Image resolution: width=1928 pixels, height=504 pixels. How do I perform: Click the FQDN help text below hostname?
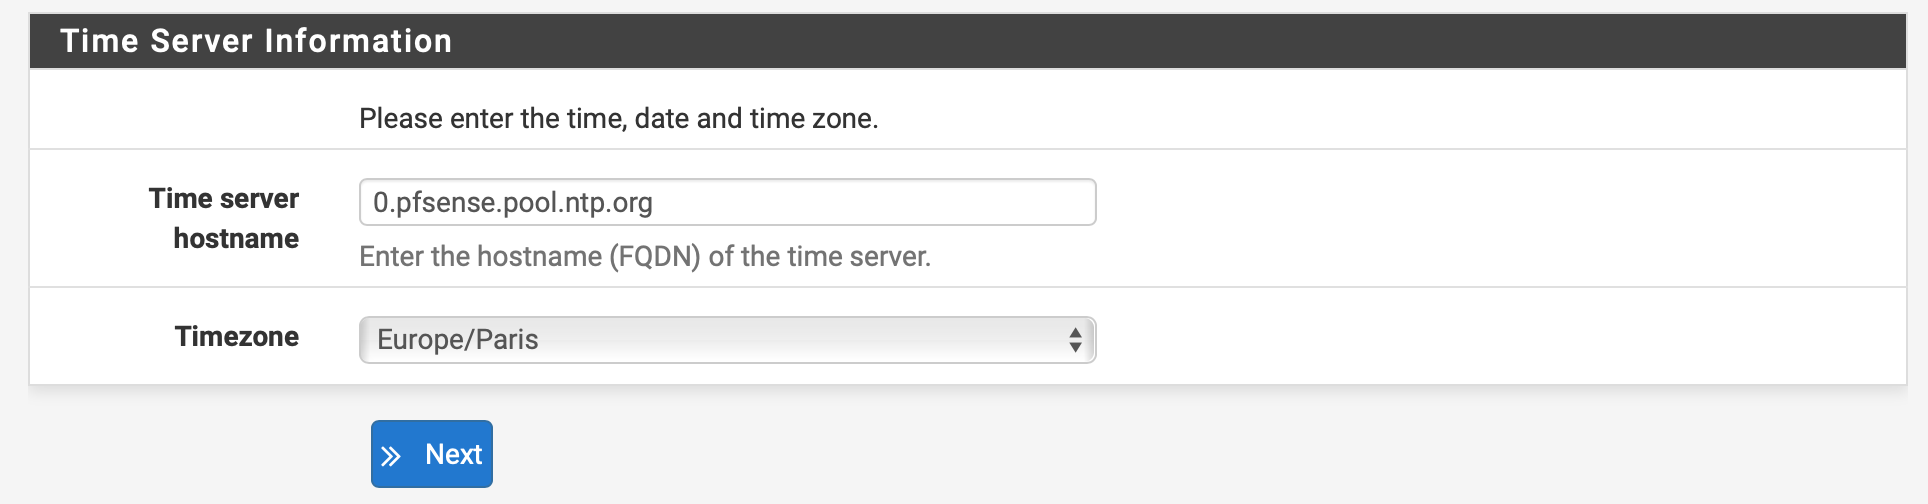click(x=645, y=257)
